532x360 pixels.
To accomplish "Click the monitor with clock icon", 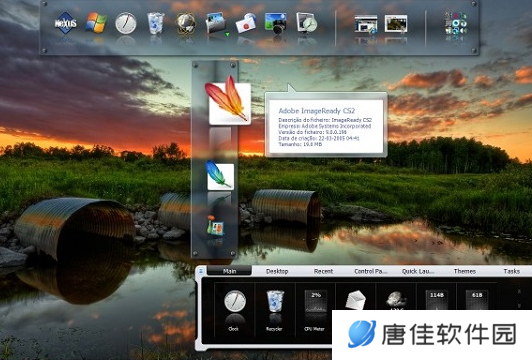I will point(306,23).
